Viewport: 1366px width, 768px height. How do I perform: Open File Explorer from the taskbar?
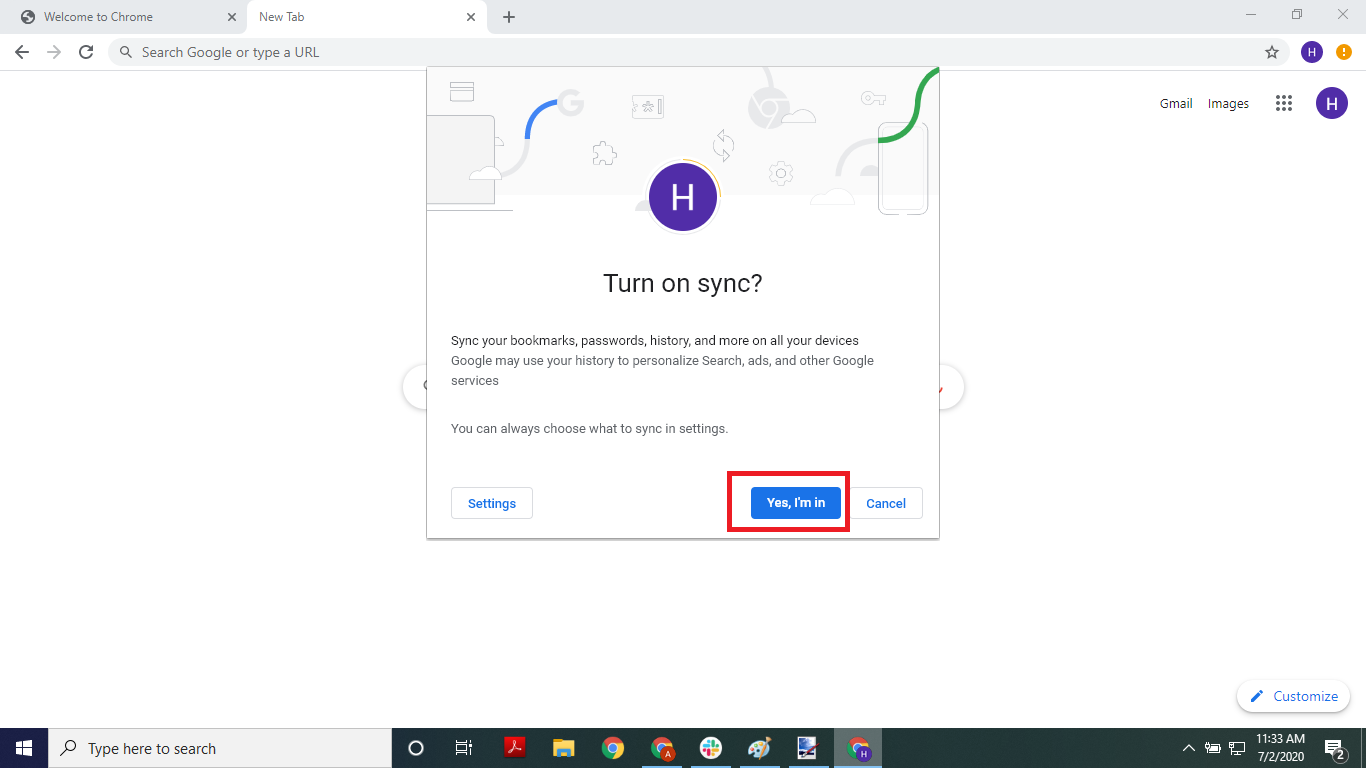pyautogui.click(x=563, y=748)
